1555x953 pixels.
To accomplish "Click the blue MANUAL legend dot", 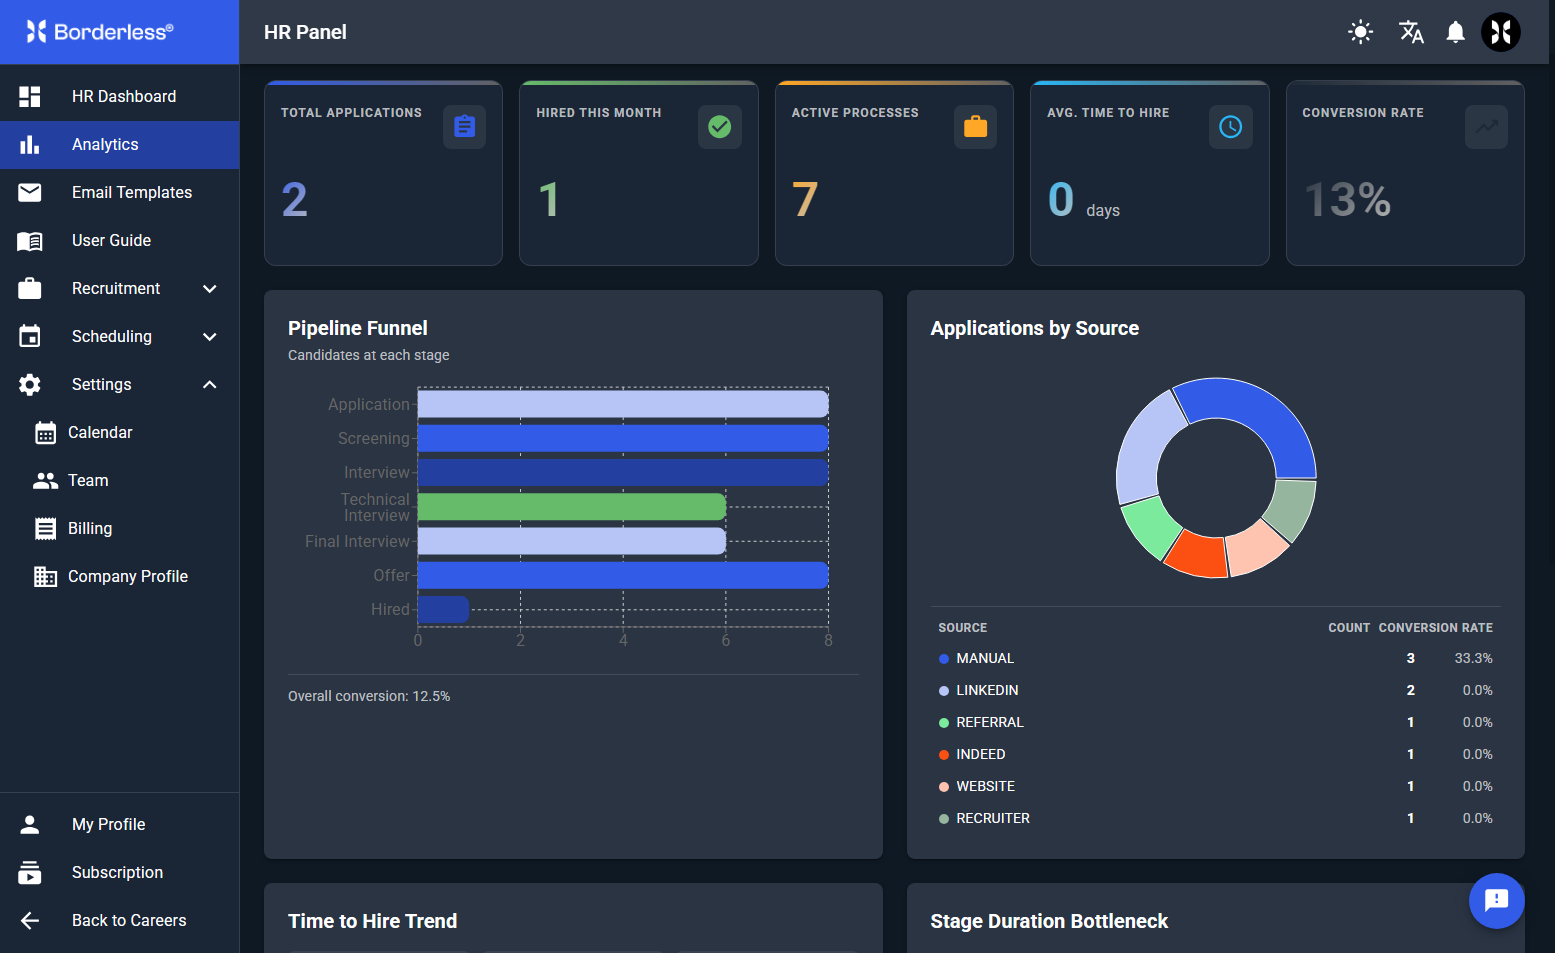I will 944,659.
